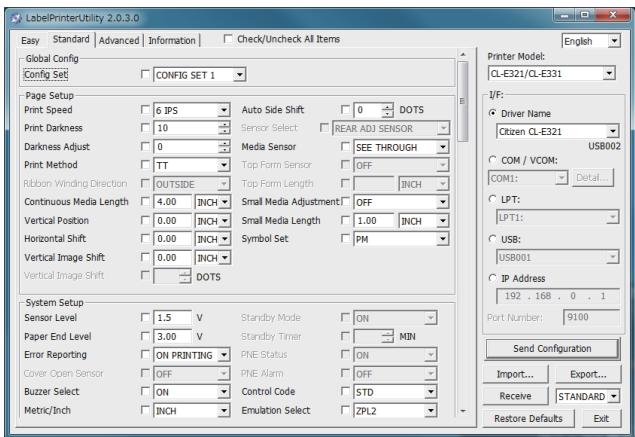This screenshot has width=635, height=437.
Task: Click the settings panel scroll up arrow
Action: (463, 55)
